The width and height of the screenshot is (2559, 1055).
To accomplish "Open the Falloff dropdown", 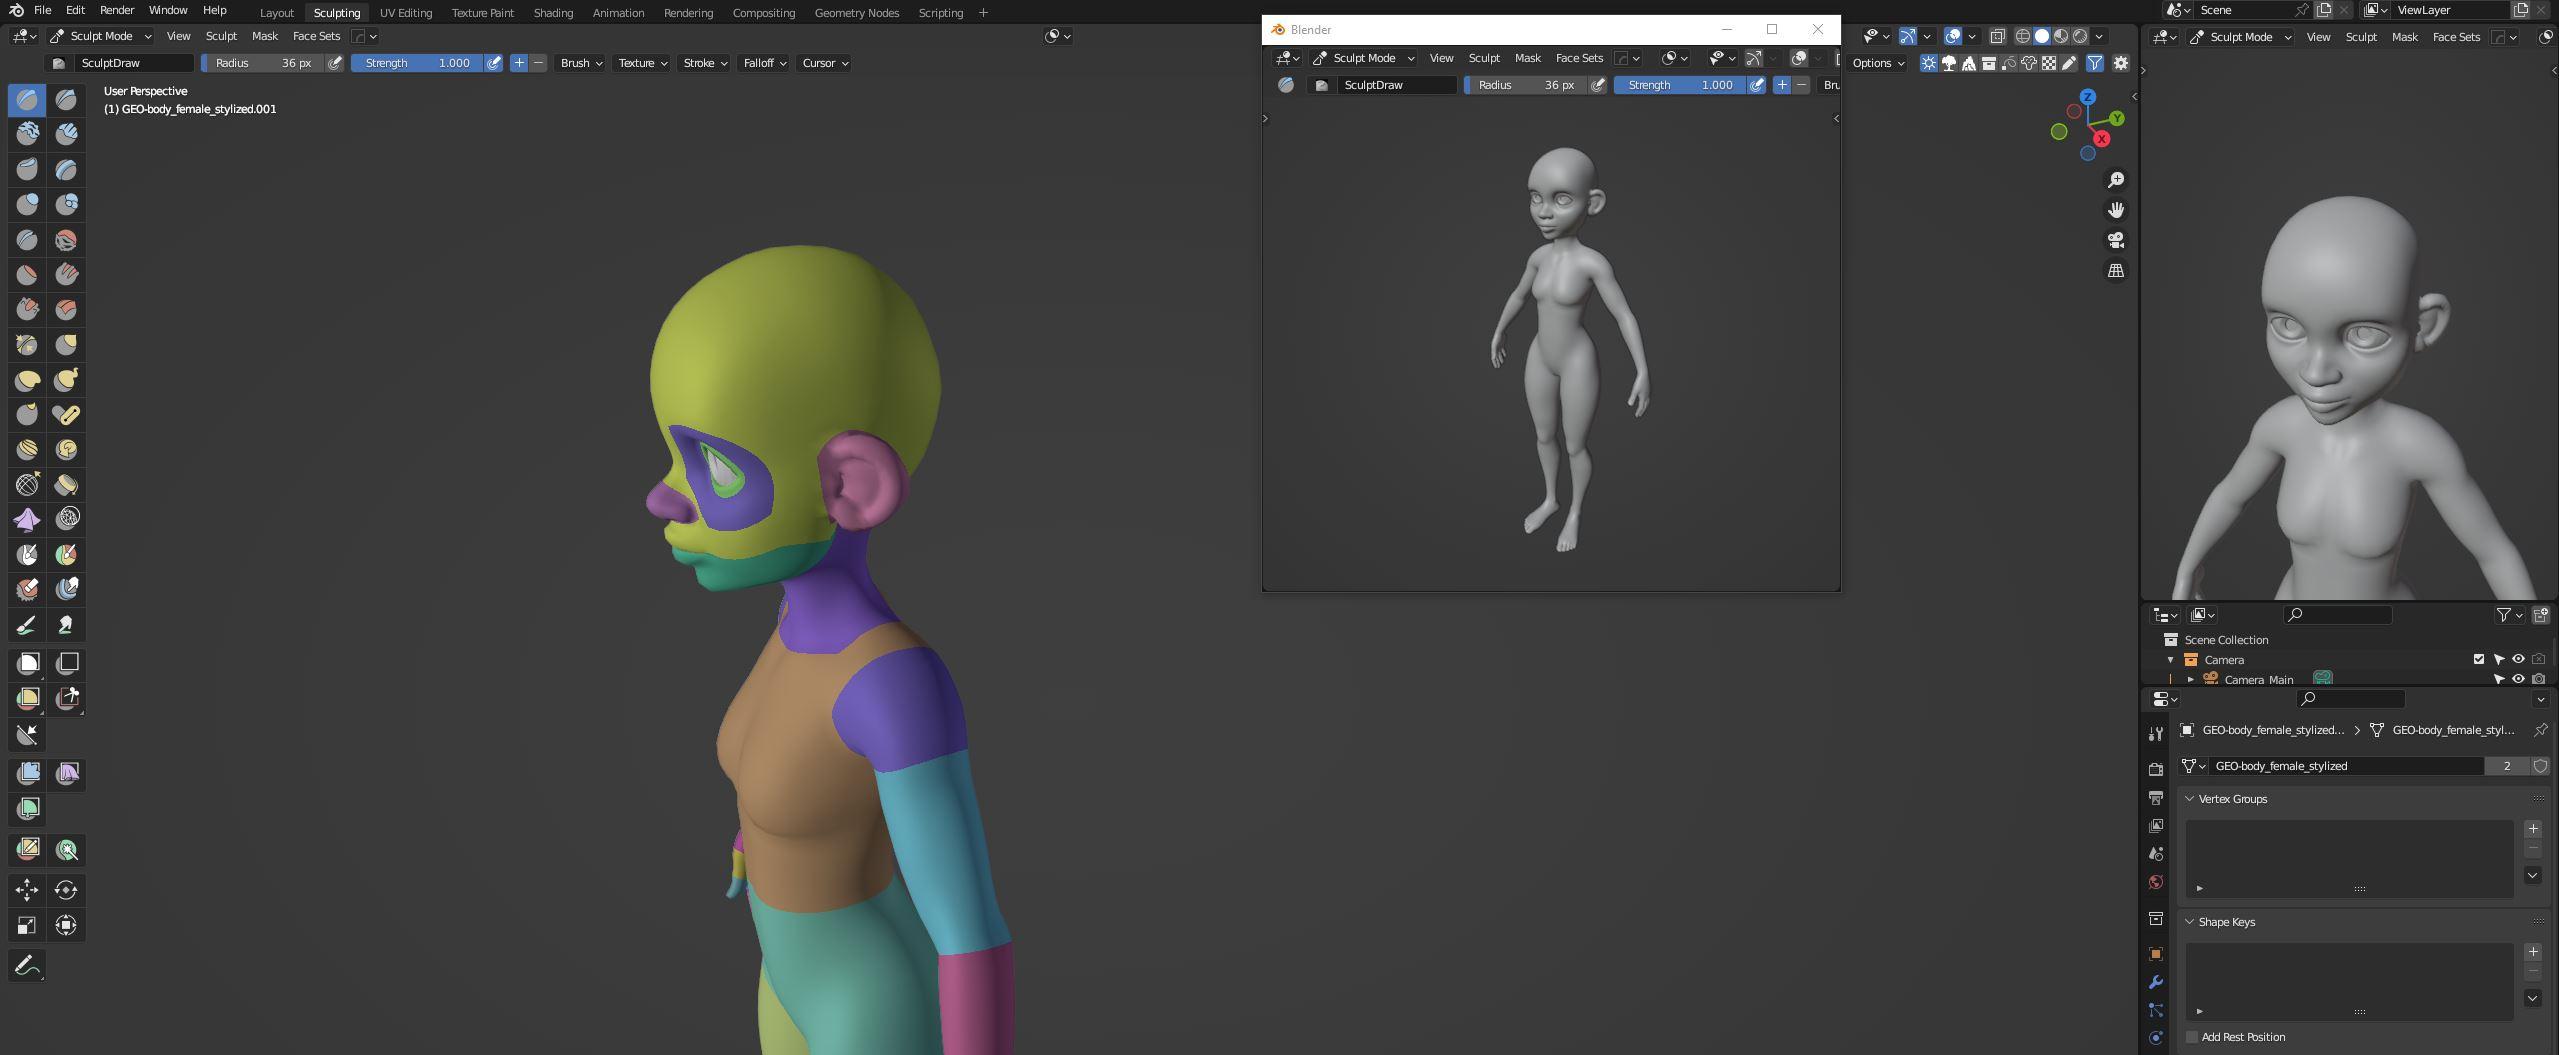I will 764,63.
